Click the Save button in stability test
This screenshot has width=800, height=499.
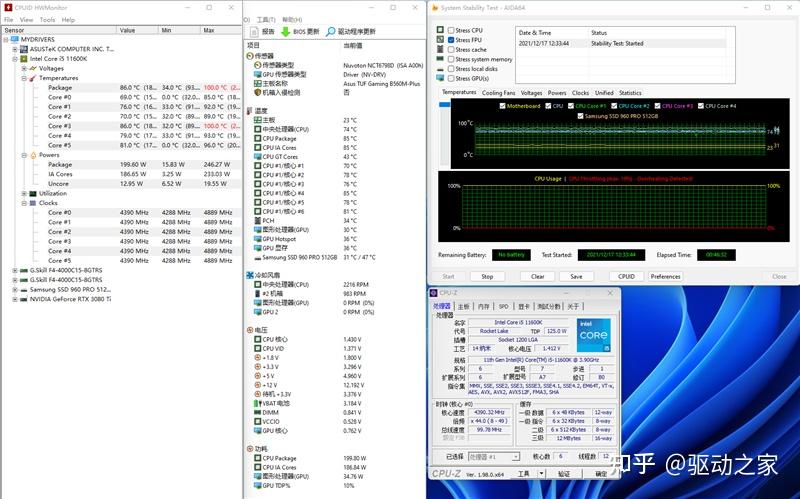coord(576,277)
